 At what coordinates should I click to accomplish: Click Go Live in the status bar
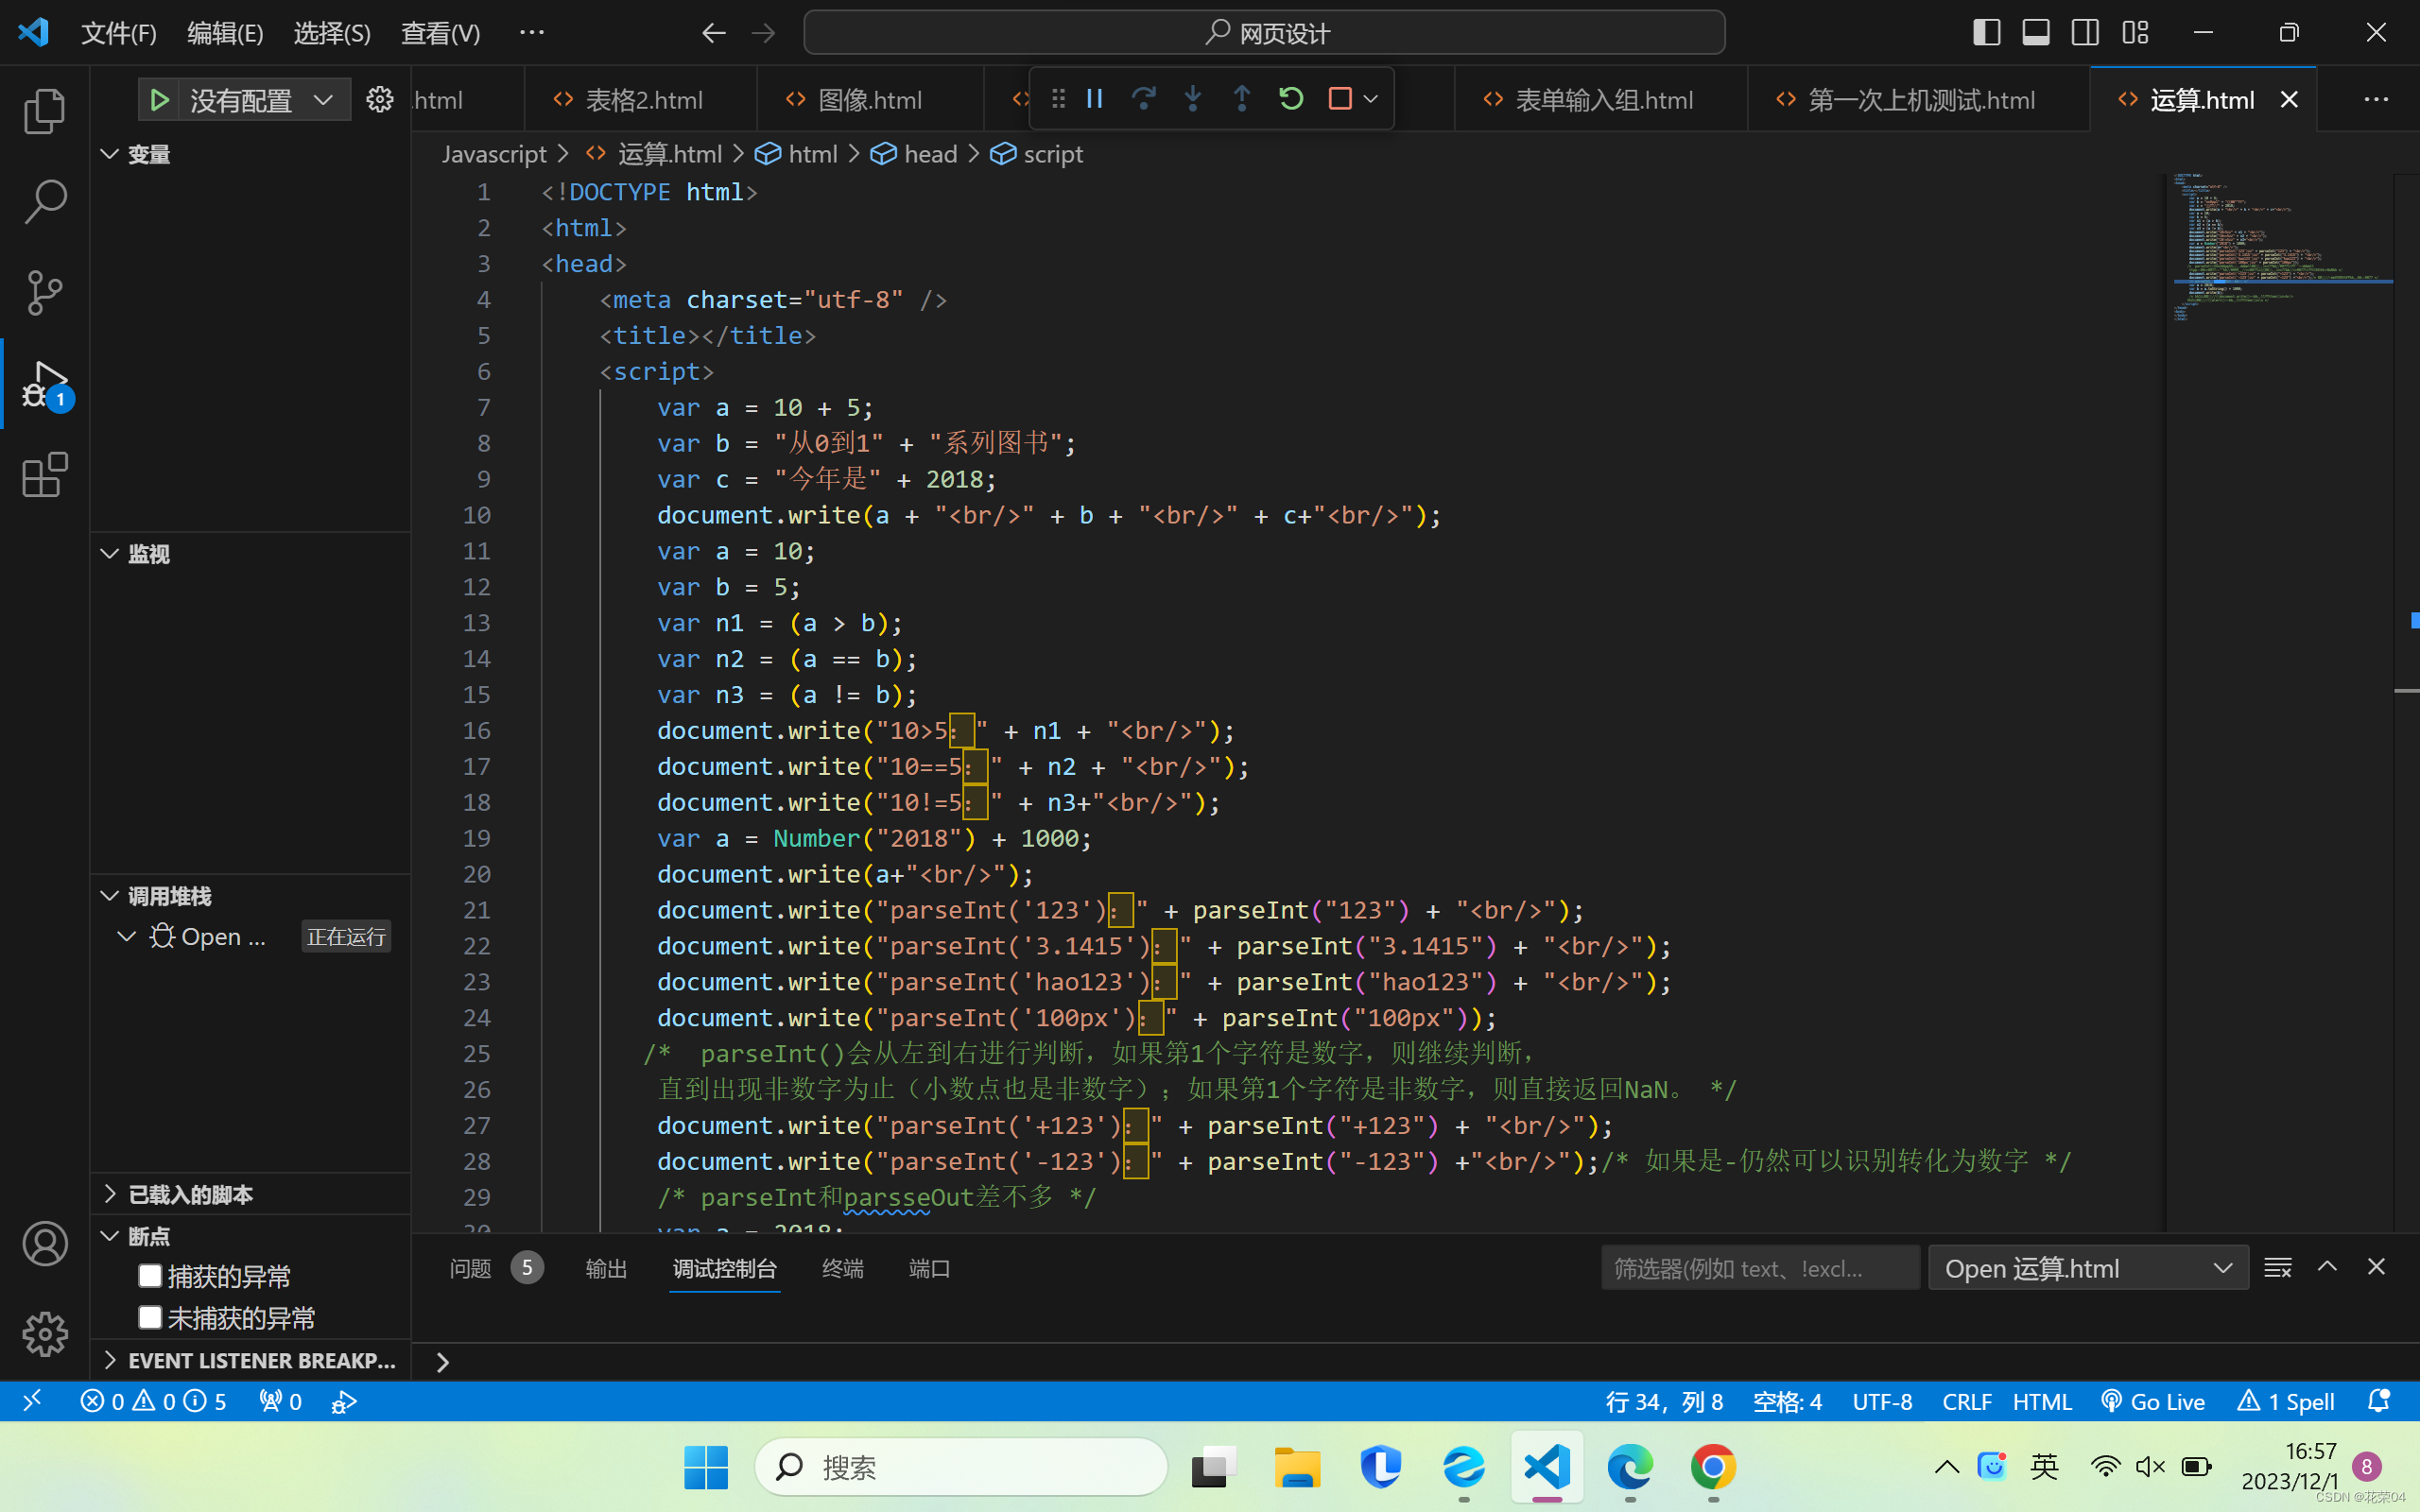coord(2153,1402)
